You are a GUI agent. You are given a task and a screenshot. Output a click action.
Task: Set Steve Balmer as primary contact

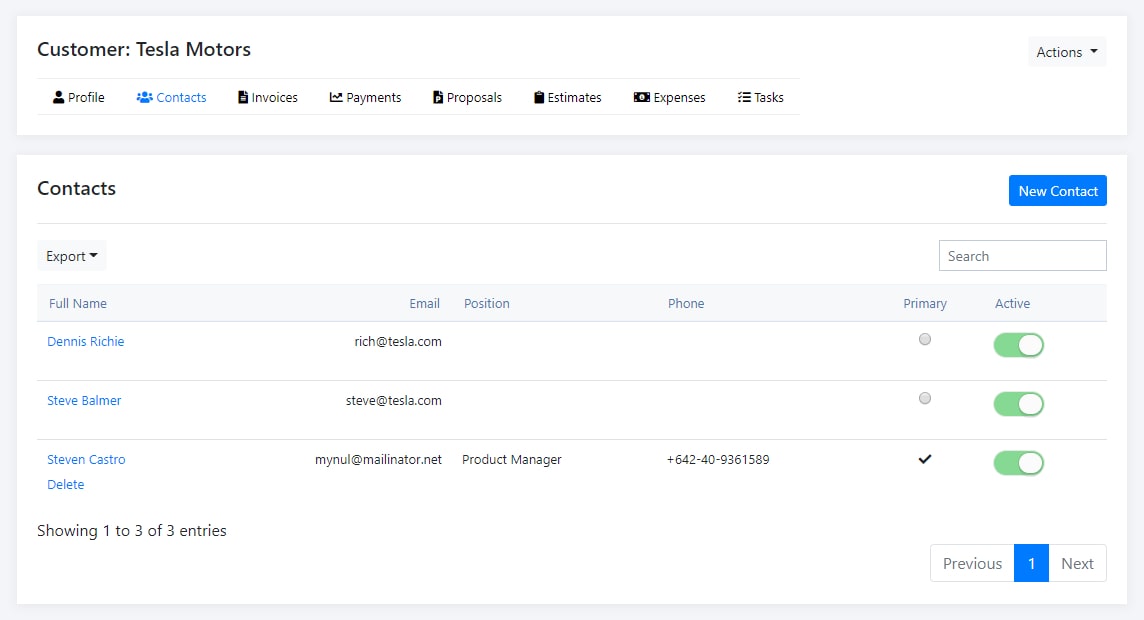click(925, 398)
